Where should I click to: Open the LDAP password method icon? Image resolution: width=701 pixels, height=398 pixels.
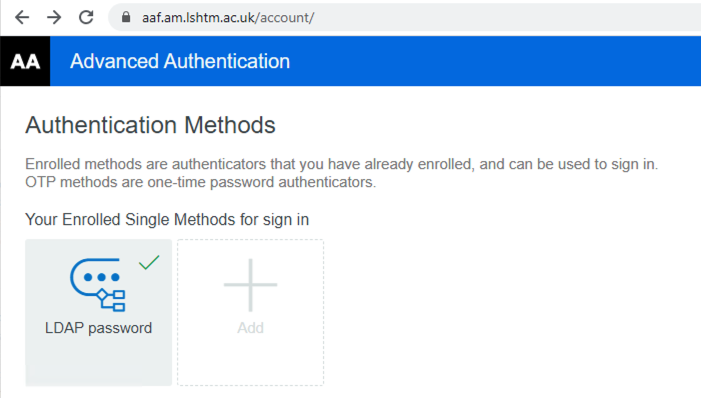97,284
